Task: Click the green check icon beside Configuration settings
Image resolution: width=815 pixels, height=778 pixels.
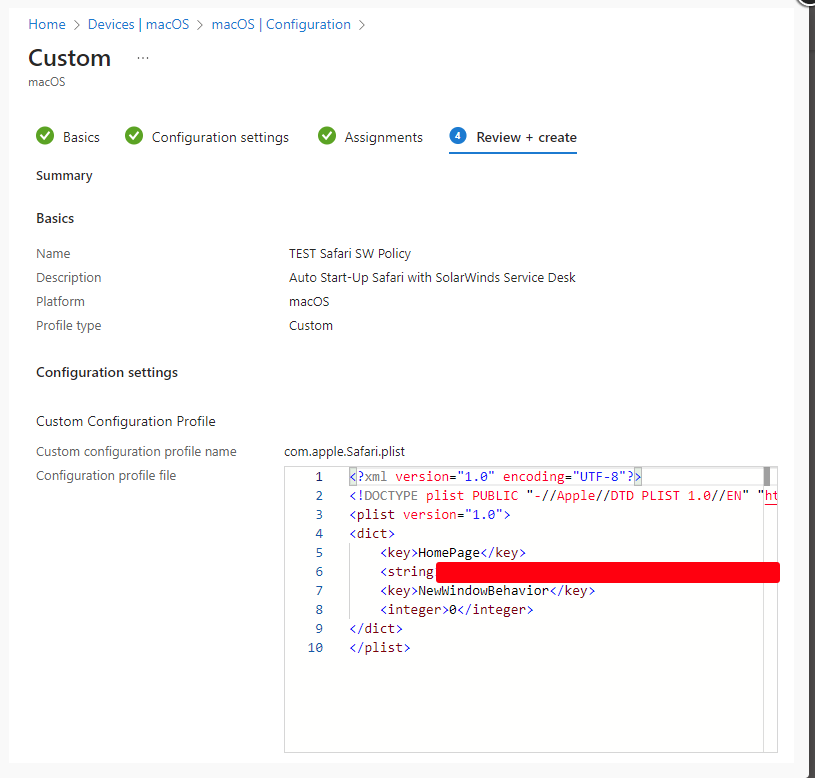Action: coord(134,136)
